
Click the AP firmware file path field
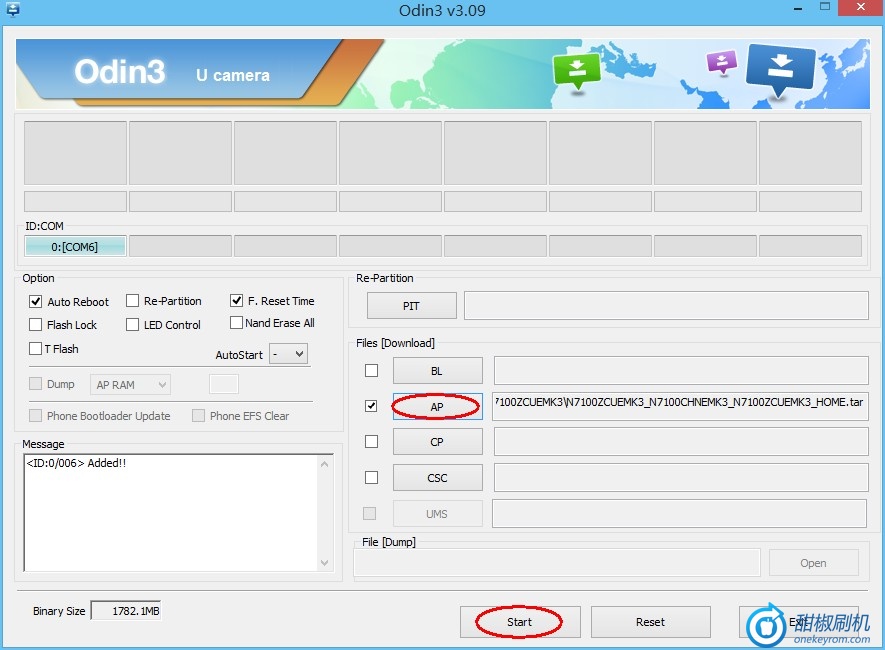click(680, 406)
